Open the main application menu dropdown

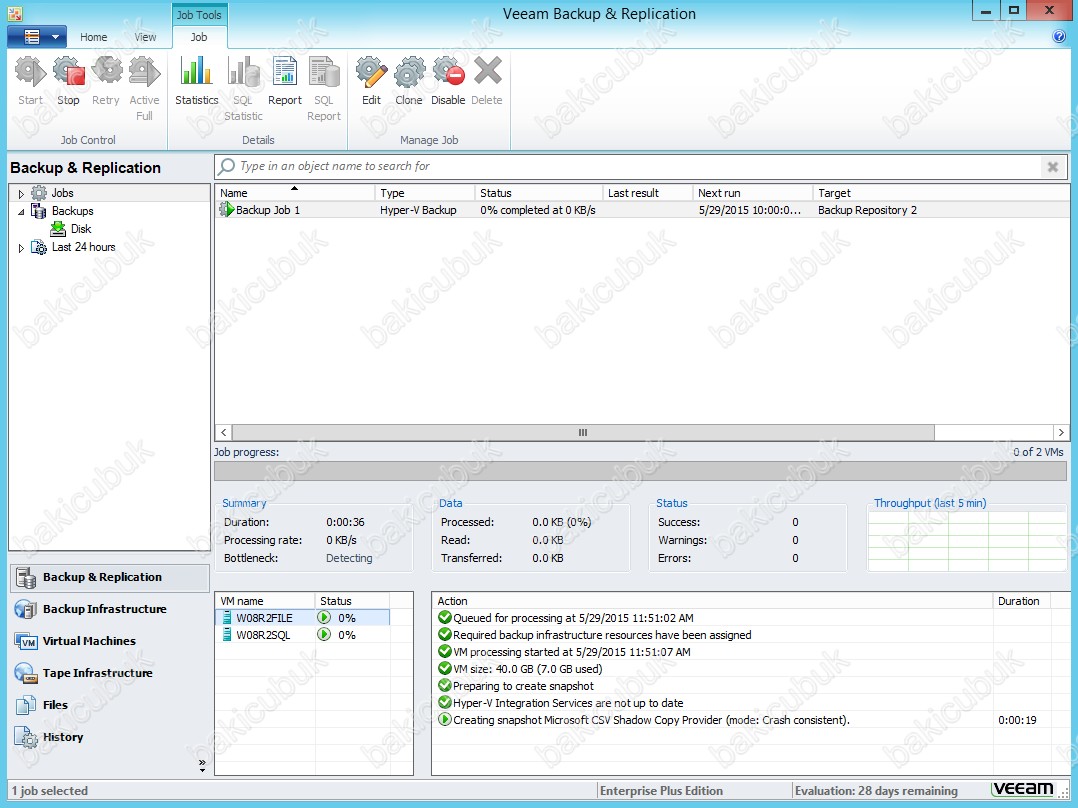37,36
